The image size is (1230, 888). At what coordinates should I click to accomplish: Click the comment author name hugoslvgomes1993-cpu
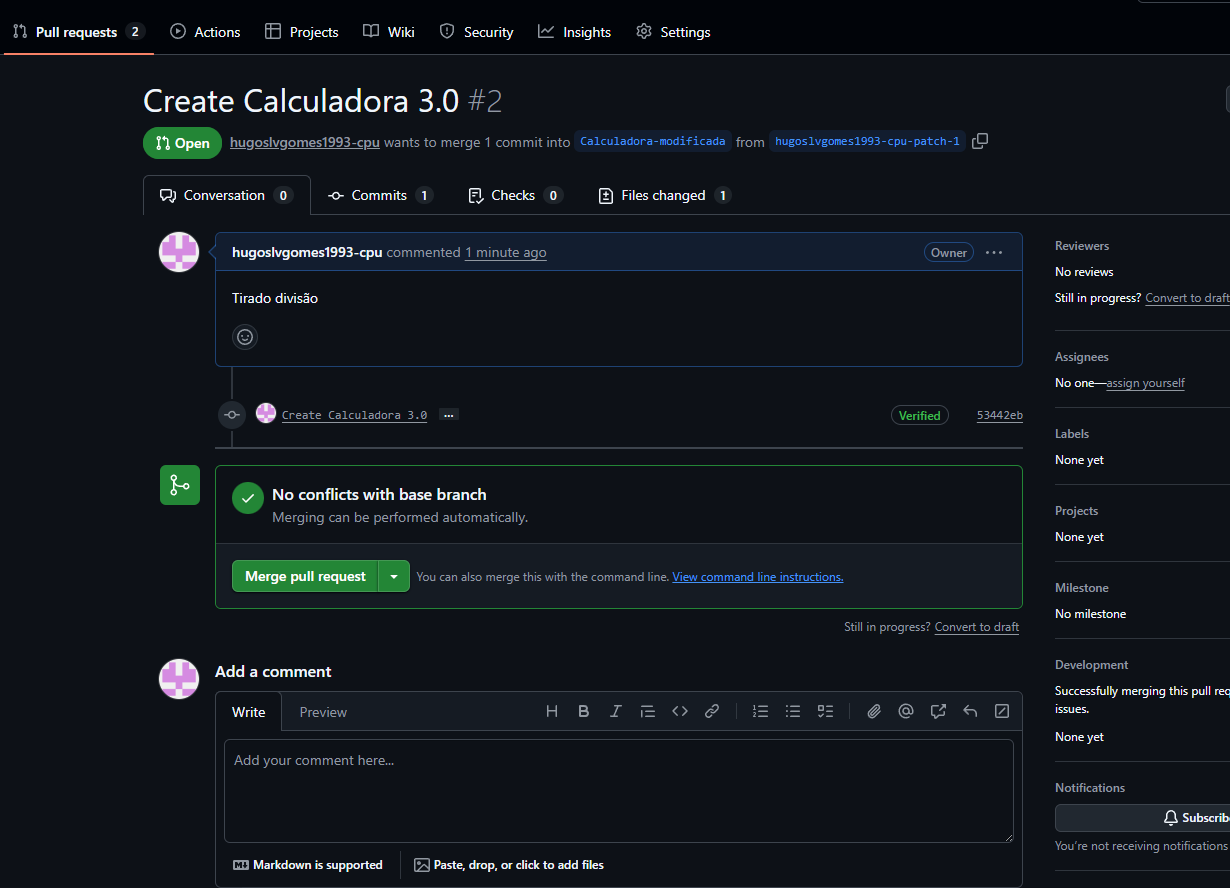[x=307, y=252]
